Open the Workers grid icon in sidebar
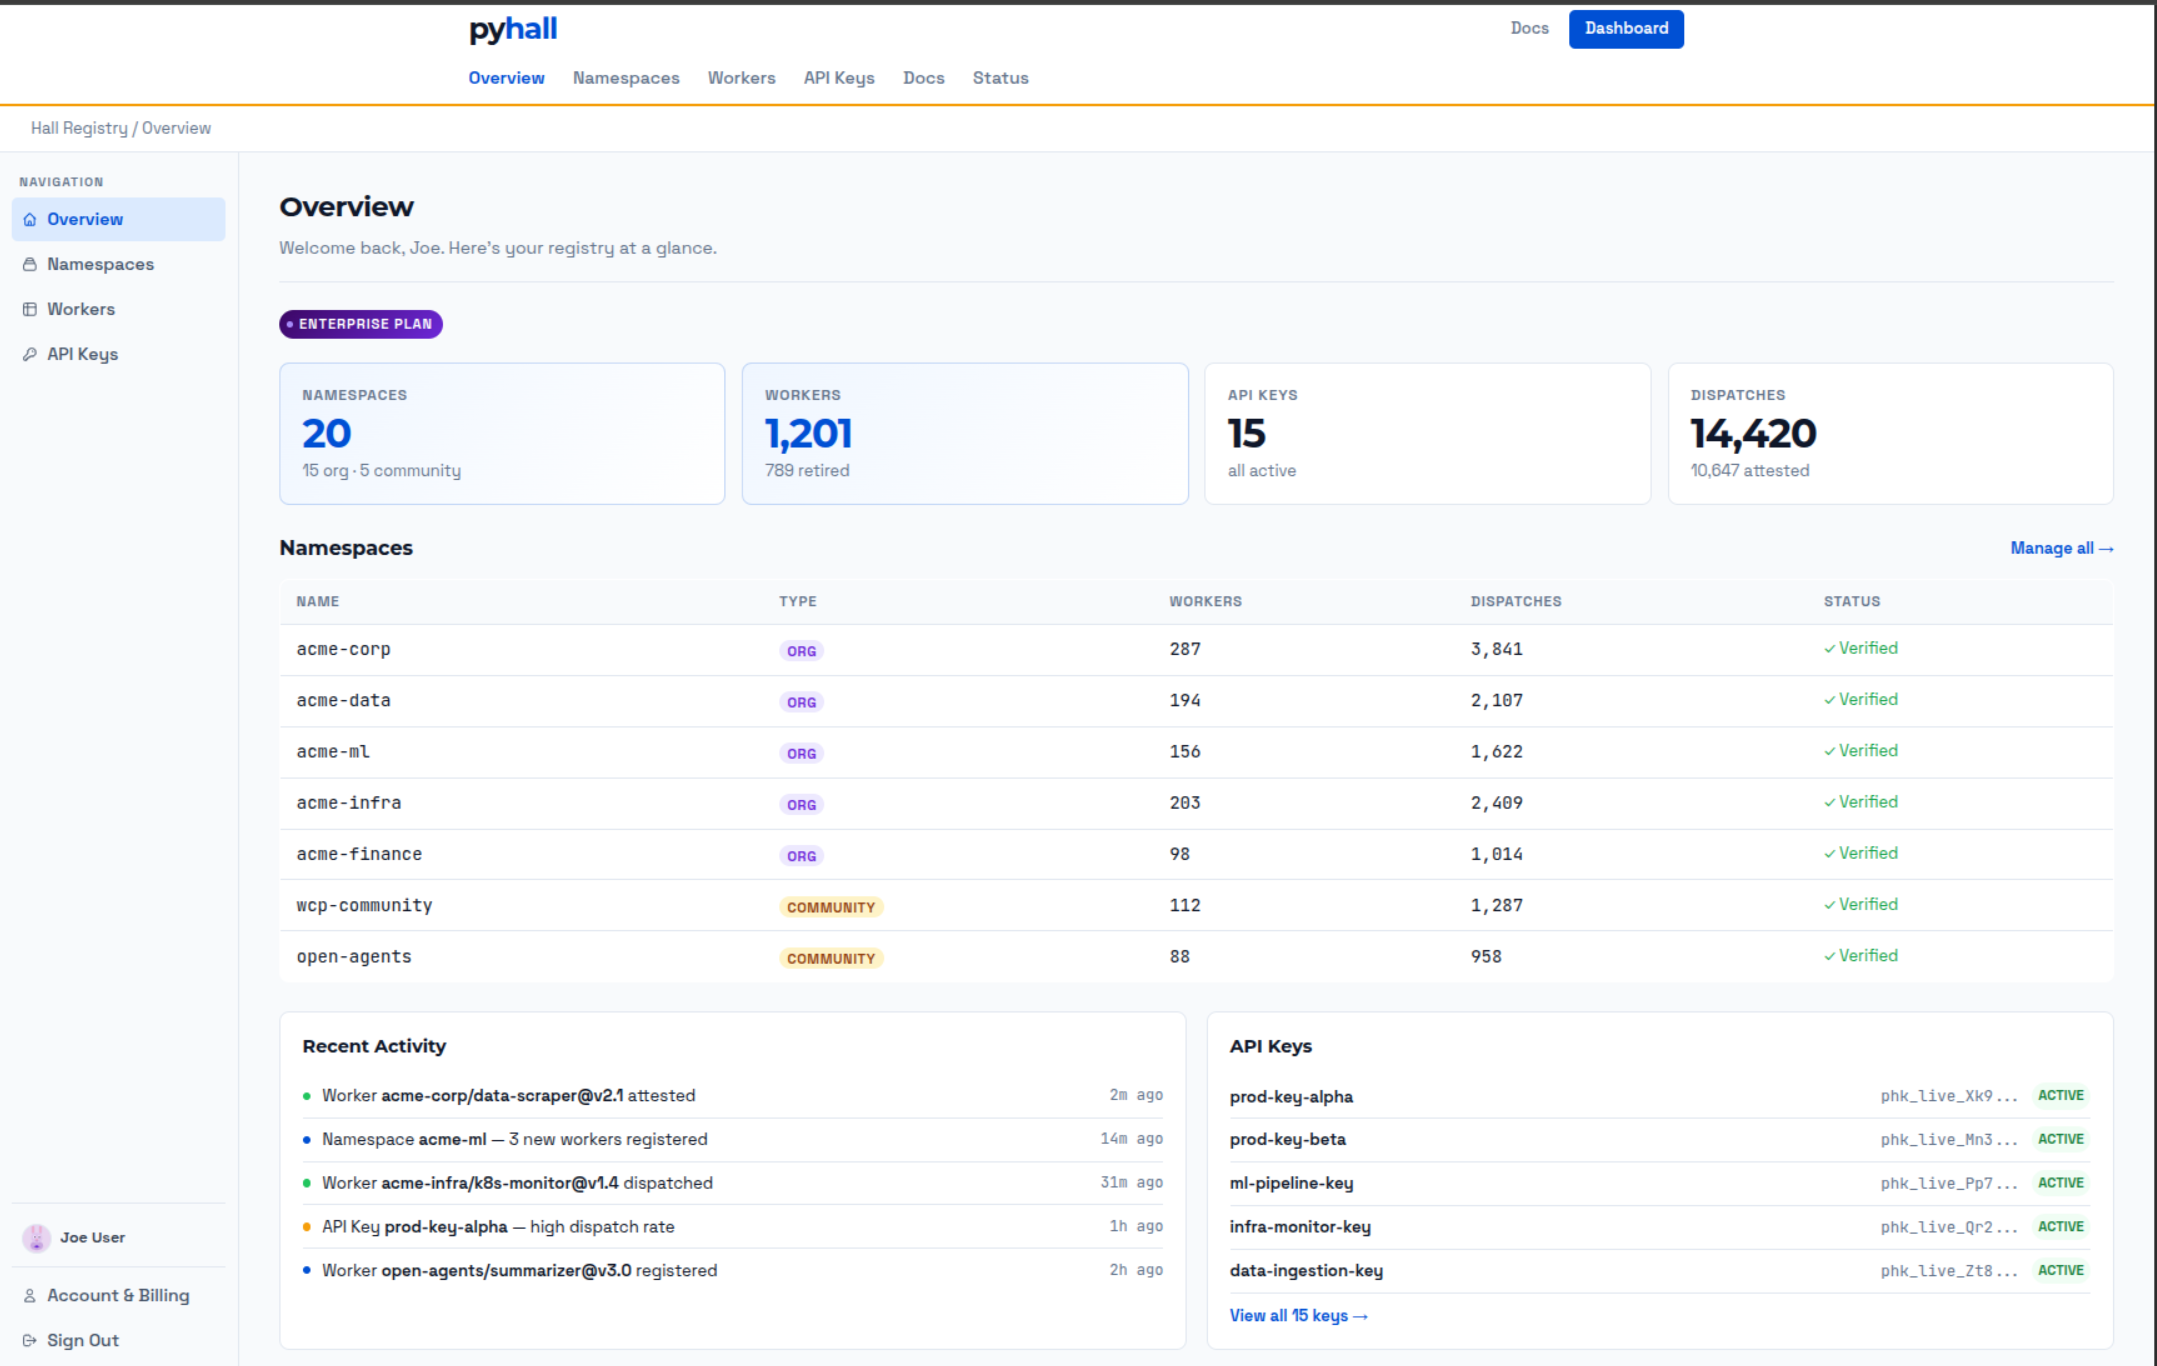 tap(30, 308)
